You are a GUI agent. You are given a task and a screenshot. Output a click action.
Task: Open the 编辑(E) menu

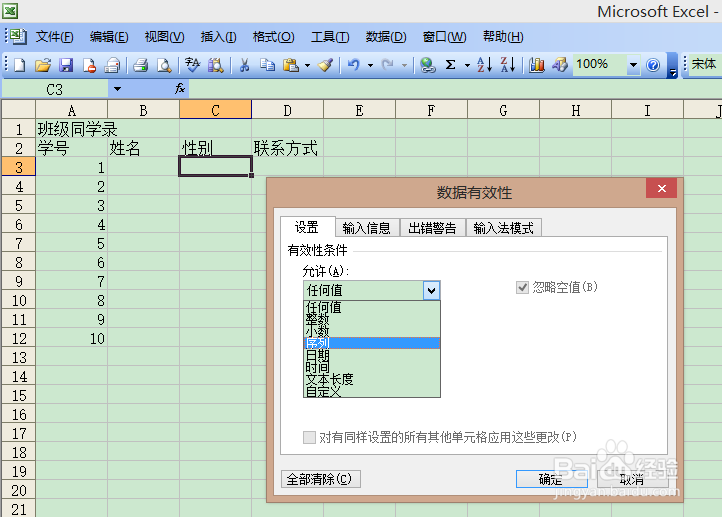[x=109, y=37]
